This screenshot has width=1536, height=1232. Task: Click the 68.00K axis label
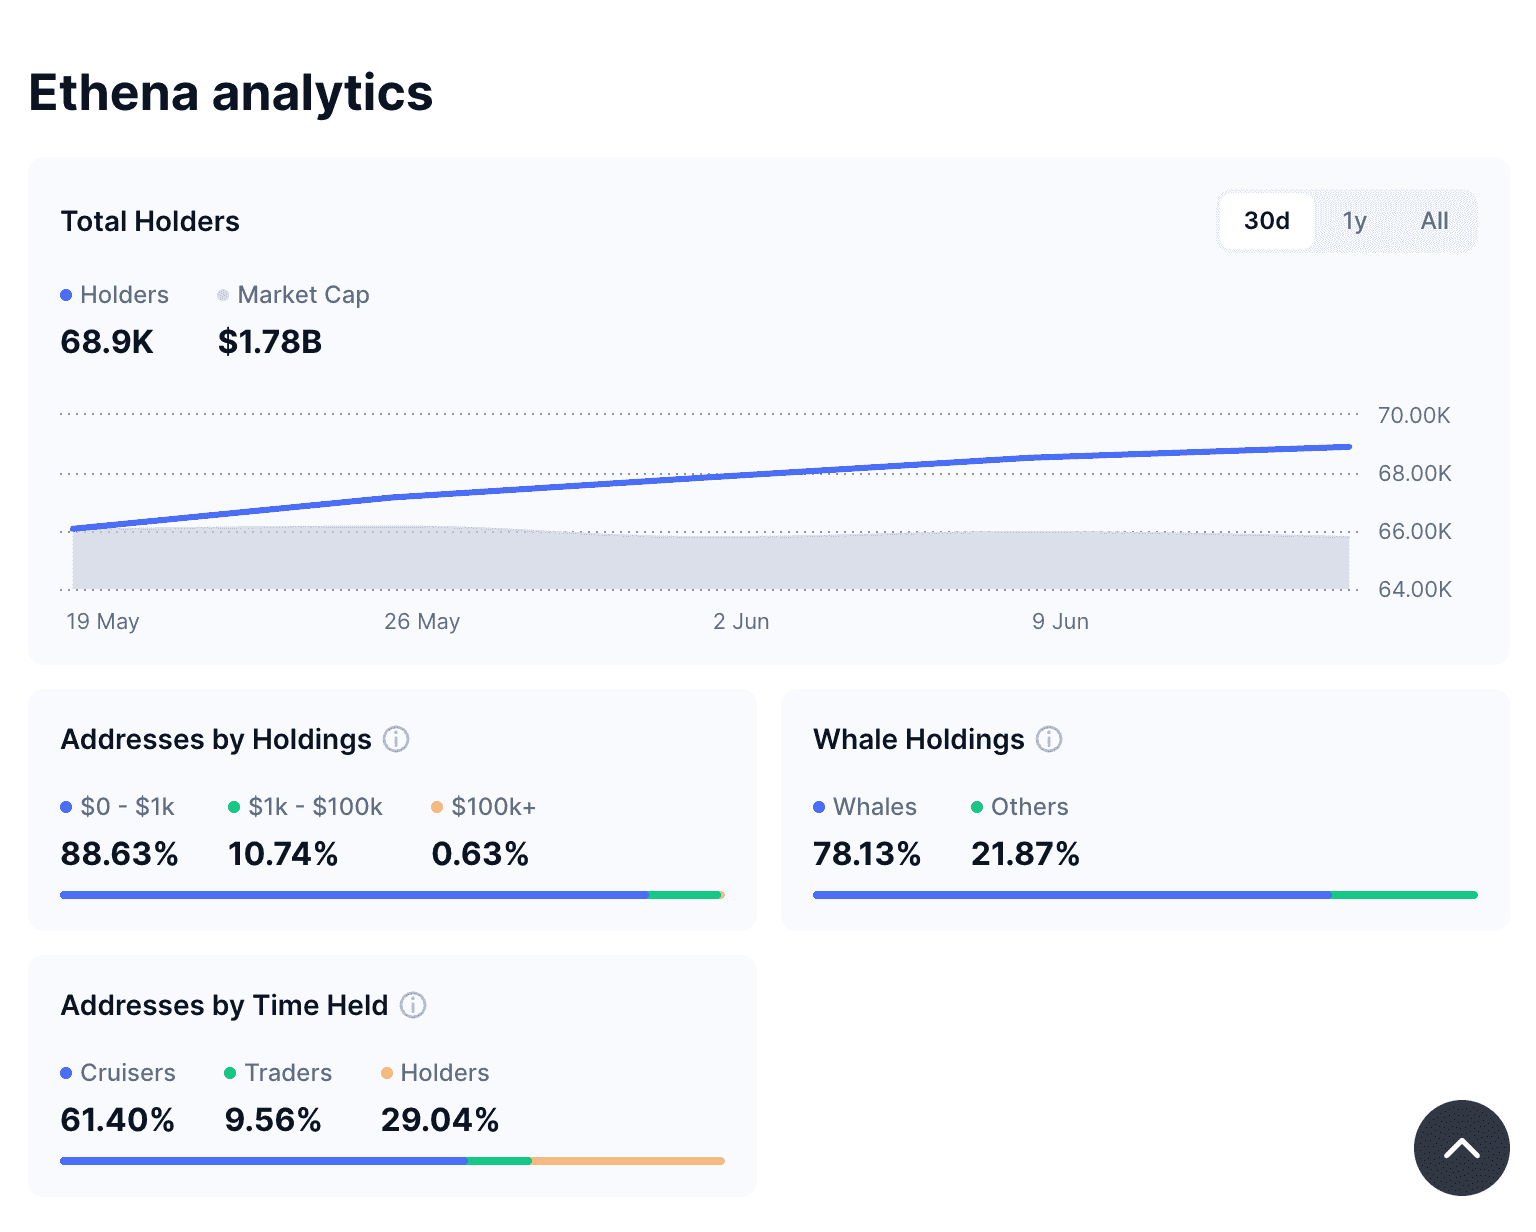(1414, 473)
